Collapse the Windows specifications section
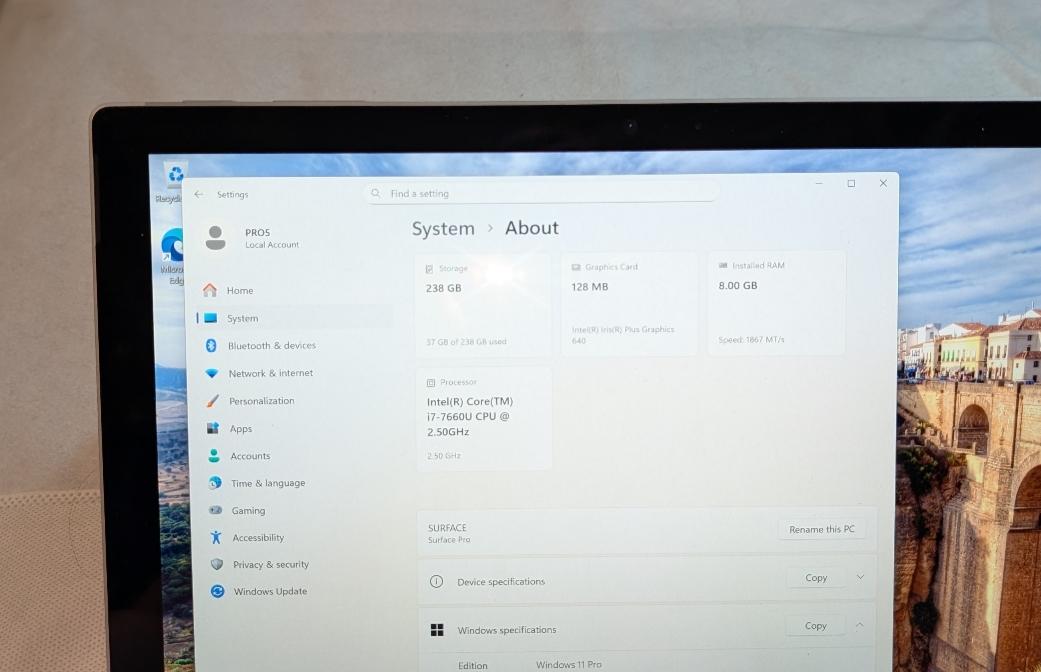This screenshot has height=672, width=1041. (x=860, y=625)
